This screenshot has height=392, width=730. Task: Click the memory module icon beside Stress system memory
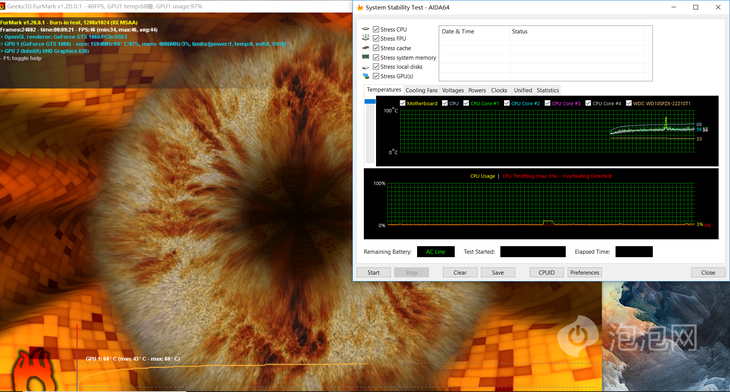coord(365,57)
